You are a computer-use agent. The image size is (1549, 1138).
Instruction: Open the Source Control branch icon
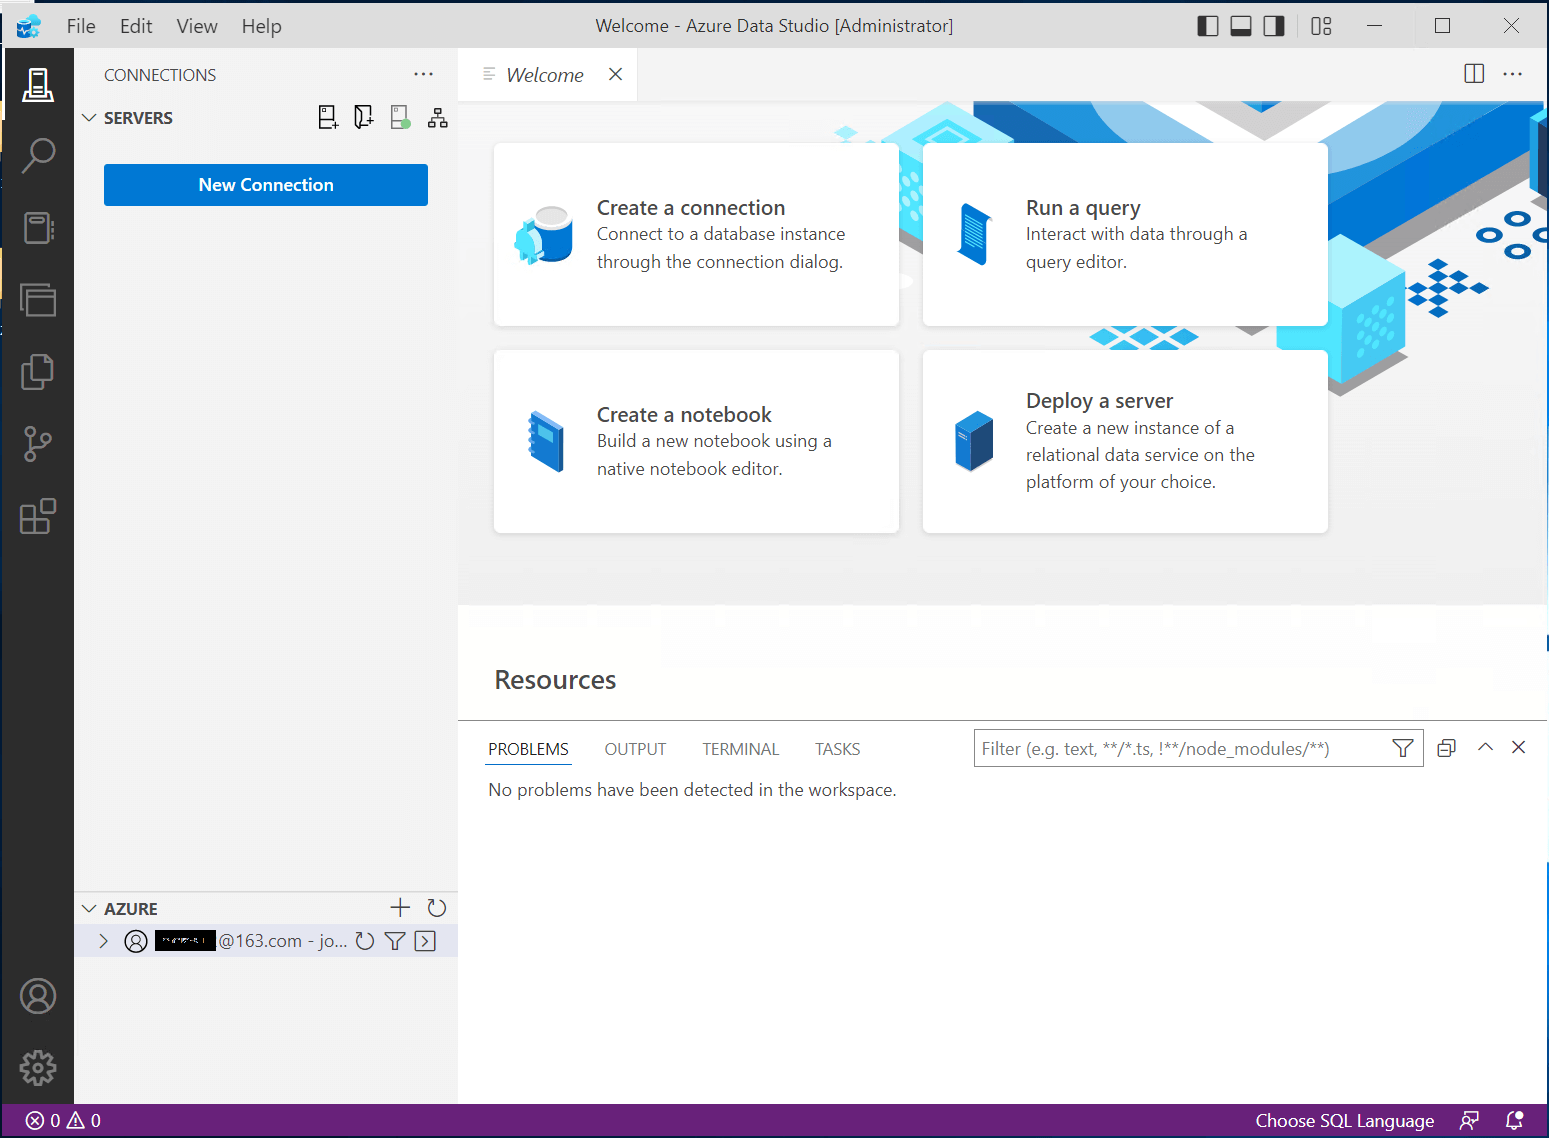point(38,444)
